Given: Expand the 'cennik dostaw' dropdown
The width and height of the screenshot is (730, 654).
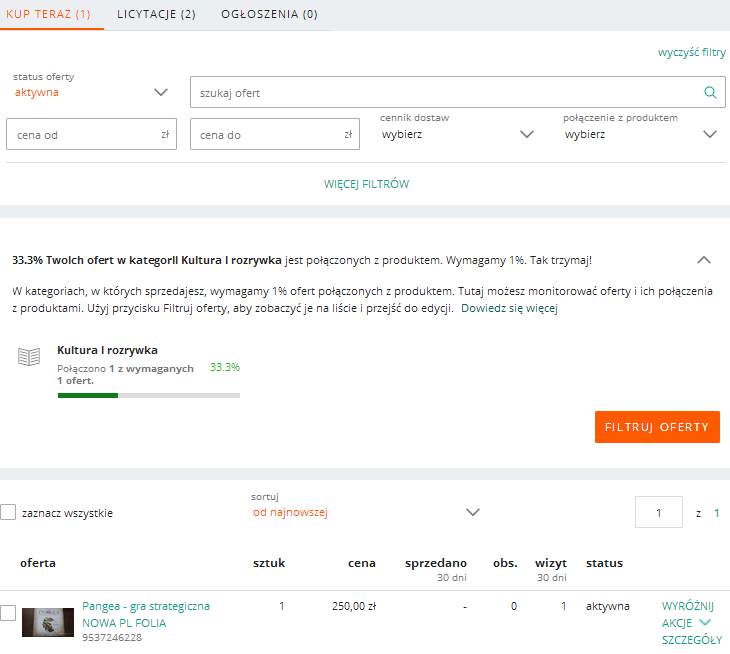Looking at the screenshot, I should click(458, 134).
